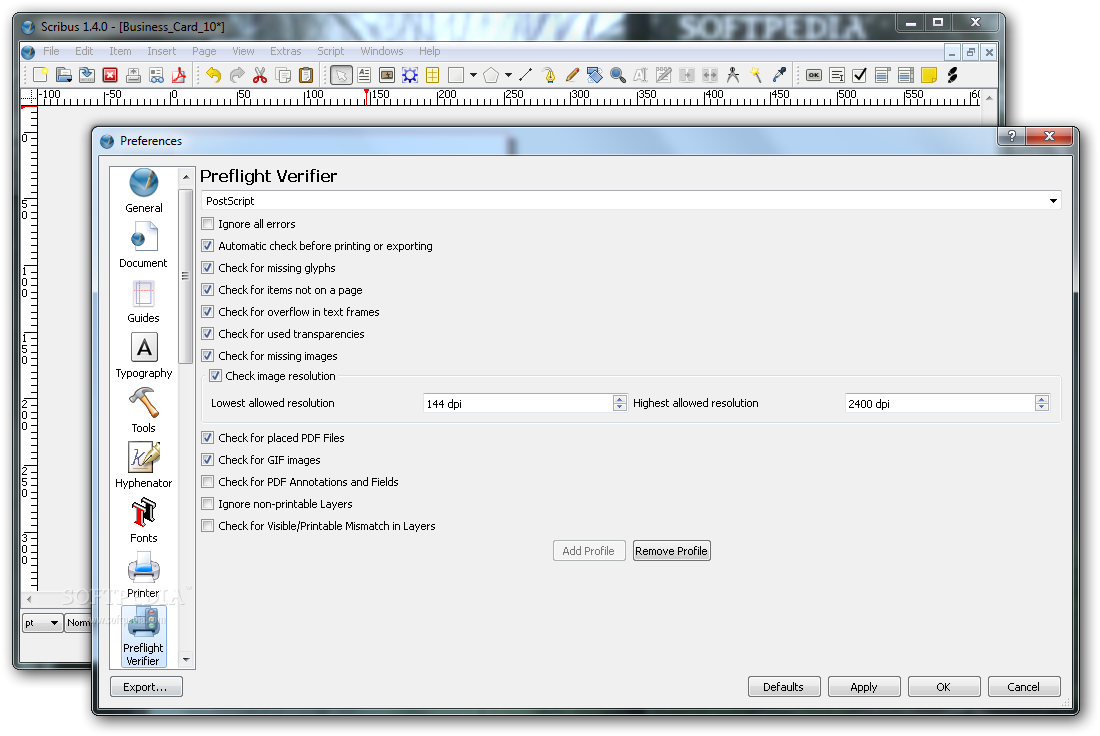The width and height of the screenshot is (1100, 736).
Task: Uncheck Check for missing glyphs
Action: click(x=208, y=267)
